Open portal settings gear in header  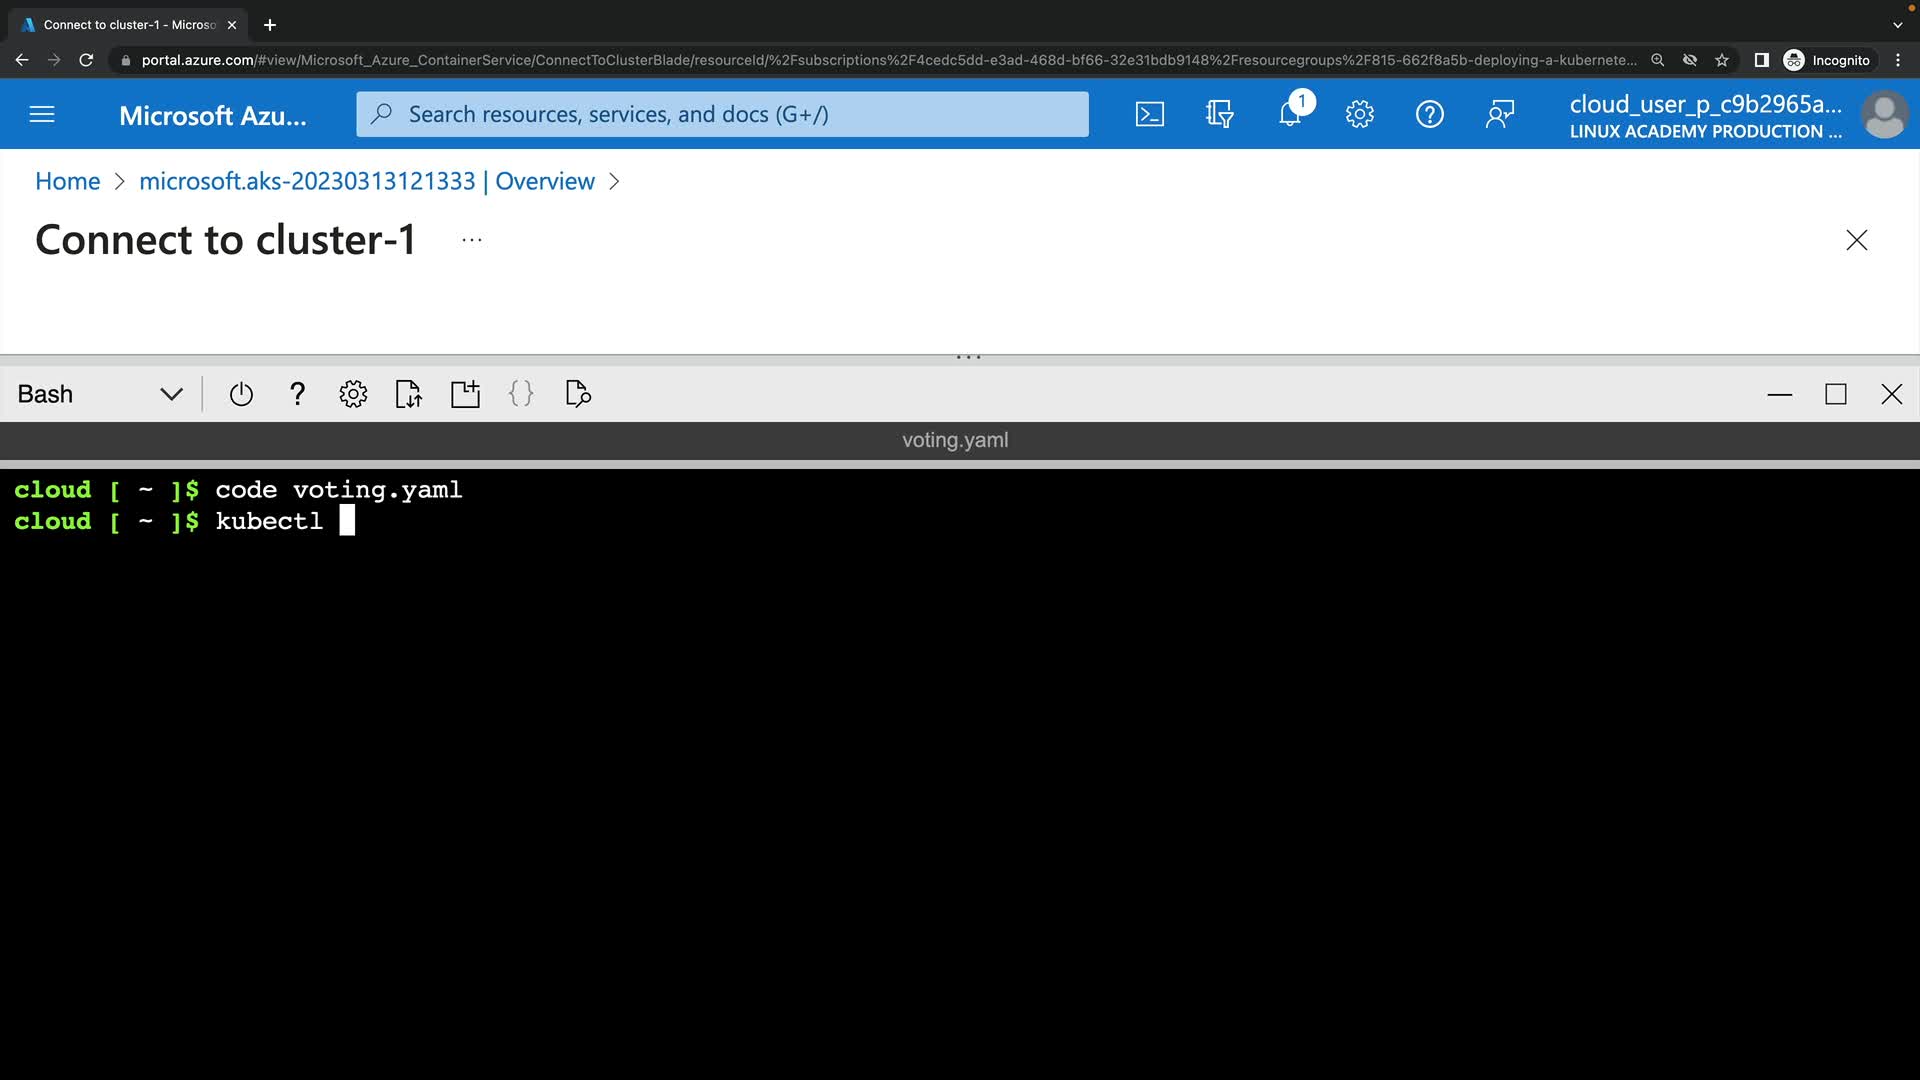[1359, 114]
